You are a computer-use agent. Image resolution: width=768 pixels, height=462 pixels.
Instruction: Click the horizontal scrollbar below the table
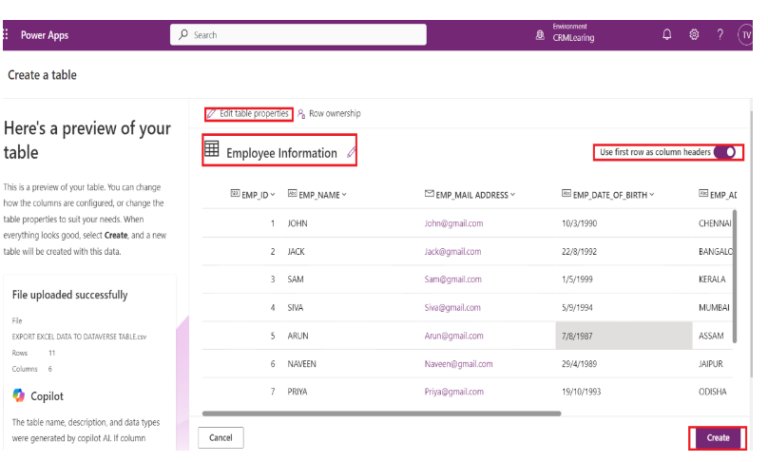pyautogui.click(x=380, y=412)
